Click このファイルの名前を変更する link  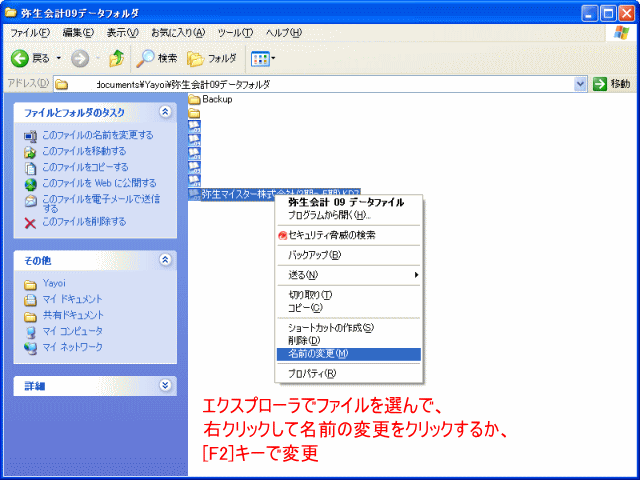coord(98,135)
